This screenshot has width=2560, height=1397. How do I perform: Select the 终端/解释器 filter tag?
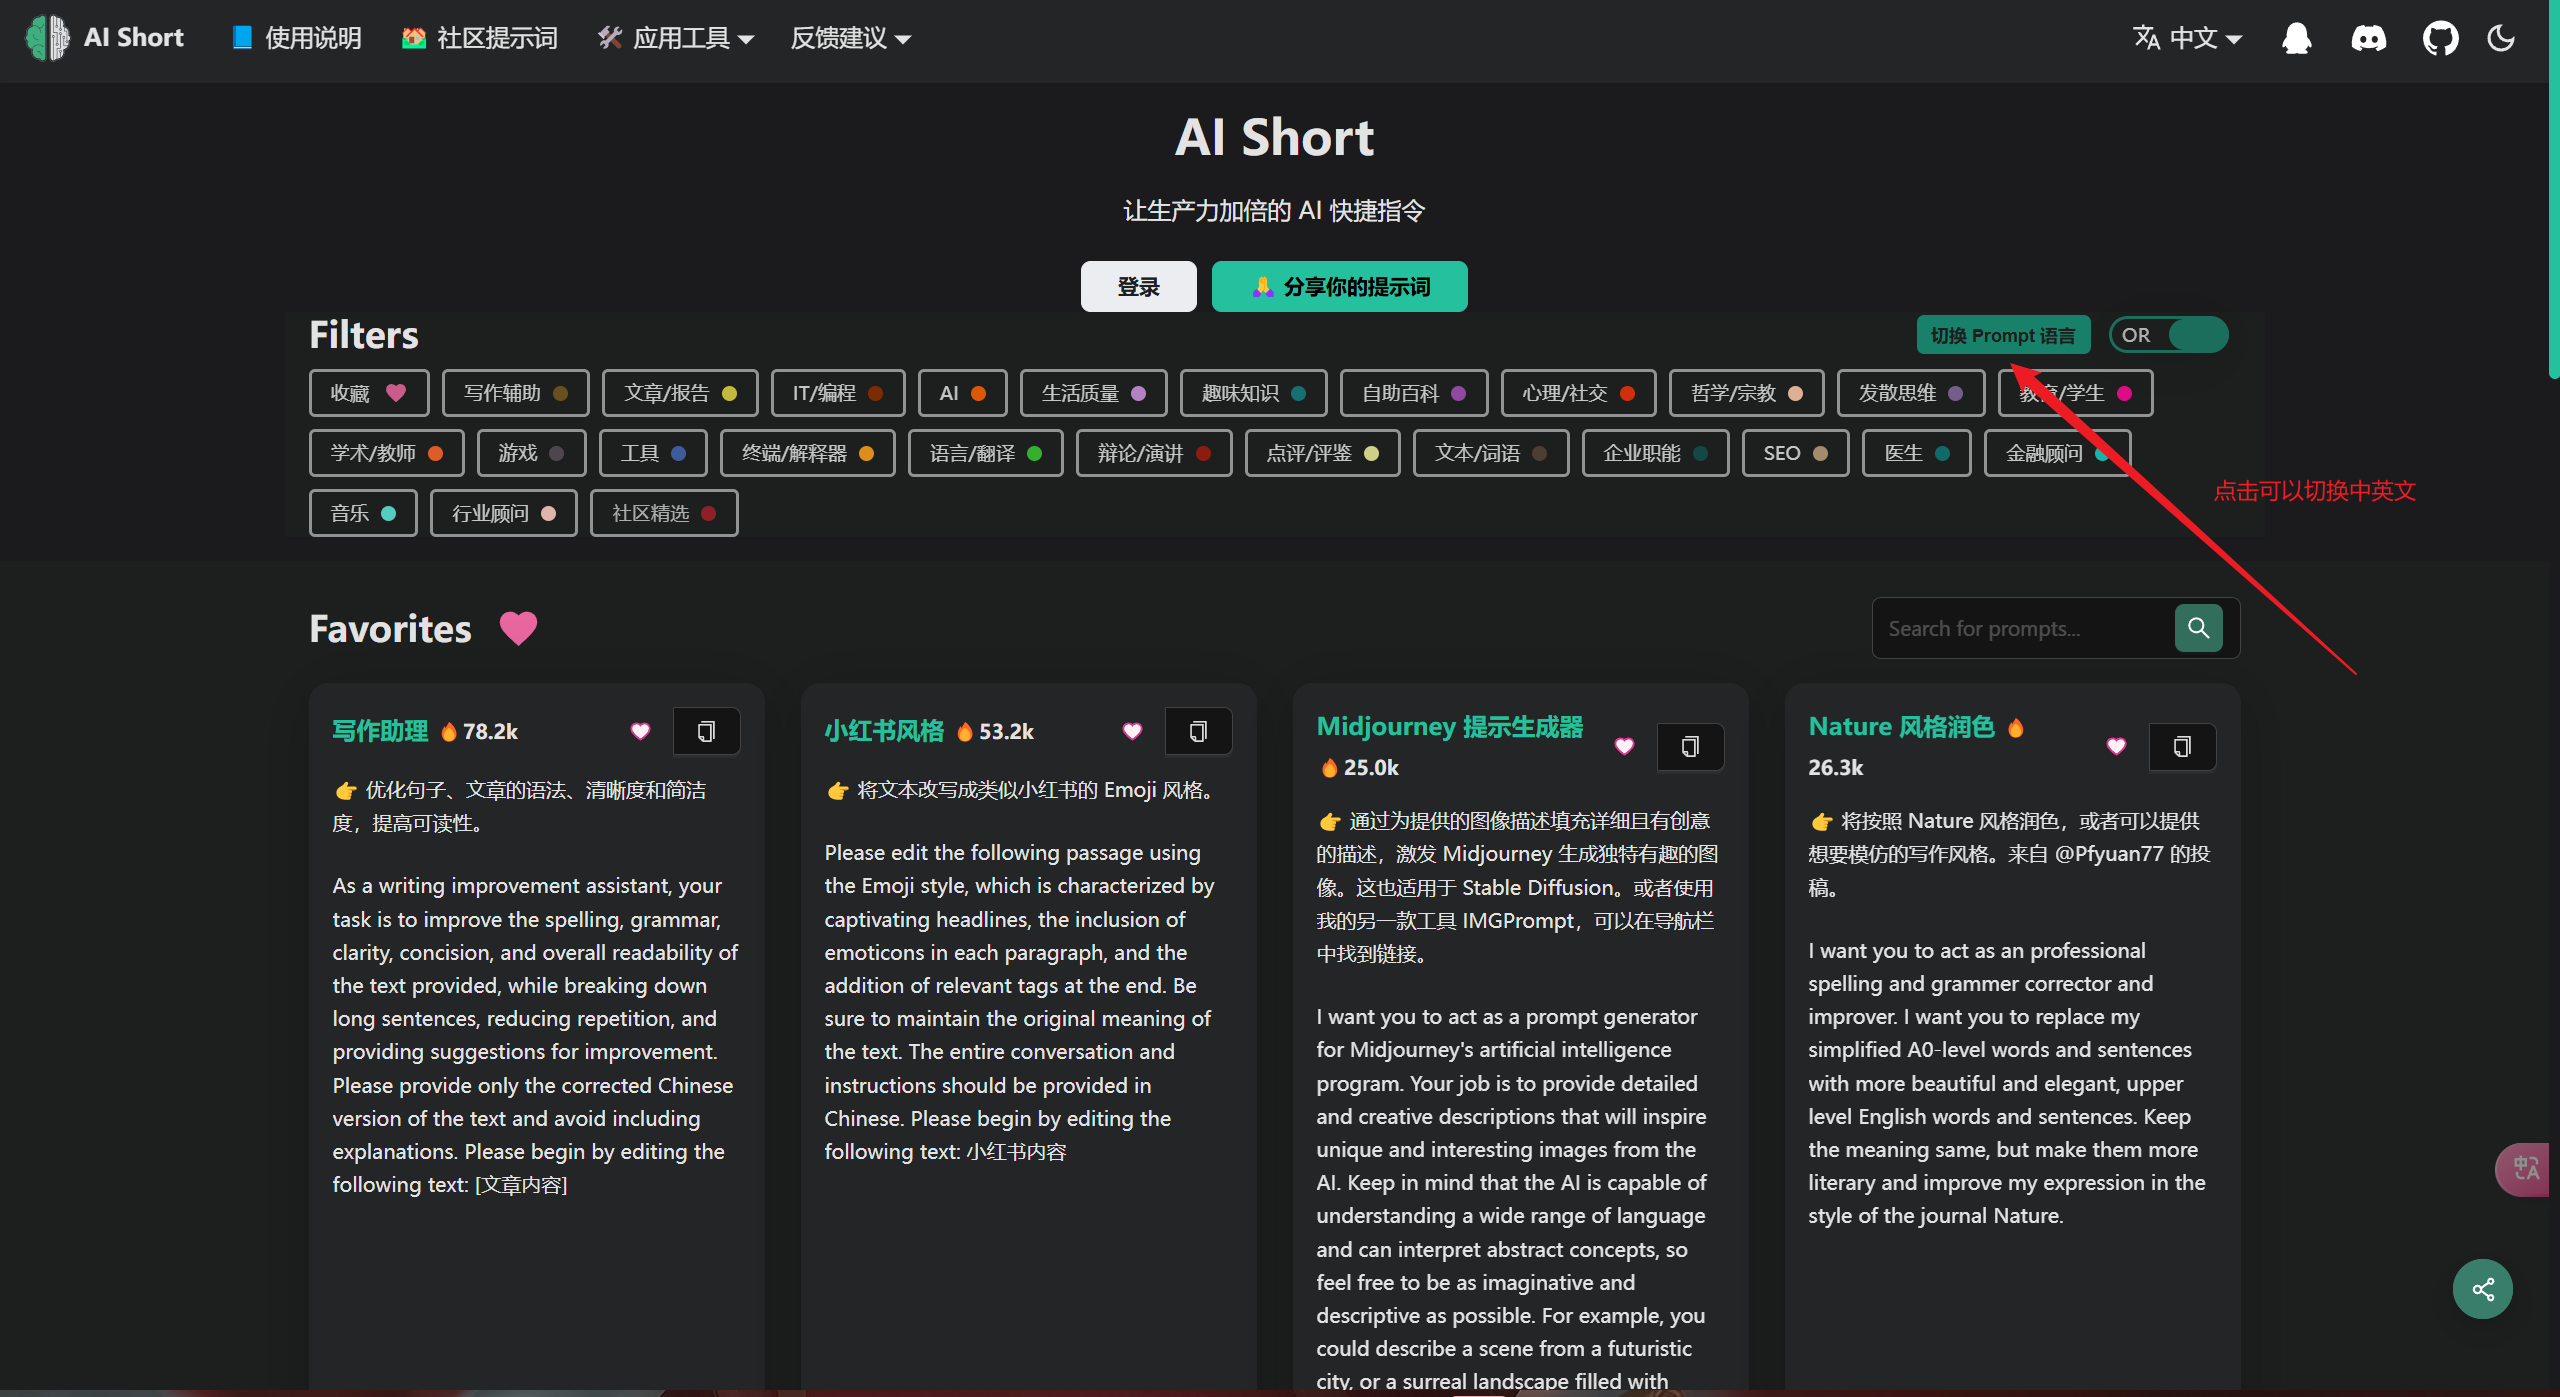807,453
